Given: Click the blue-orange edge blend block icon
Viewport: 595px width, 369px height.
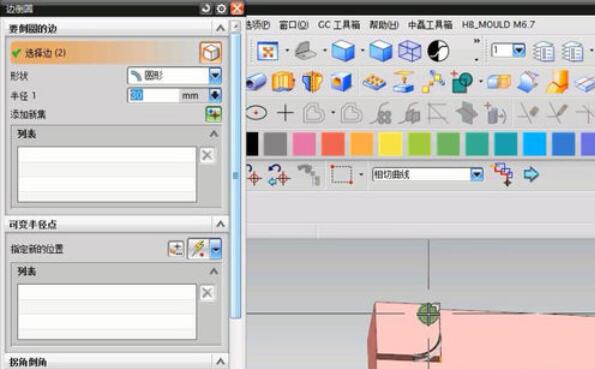Looking at the screenshot, I should 499,81.
